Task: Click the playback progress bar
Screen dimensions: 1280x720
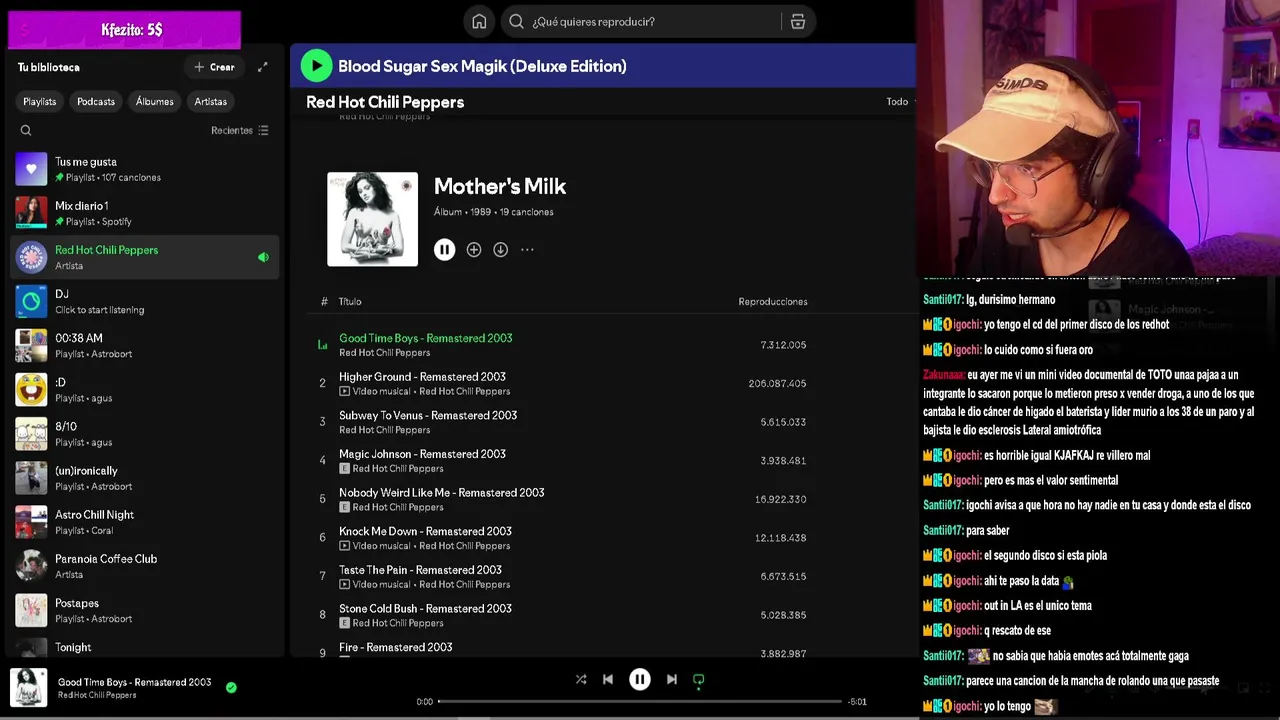Action: (640, 701)
